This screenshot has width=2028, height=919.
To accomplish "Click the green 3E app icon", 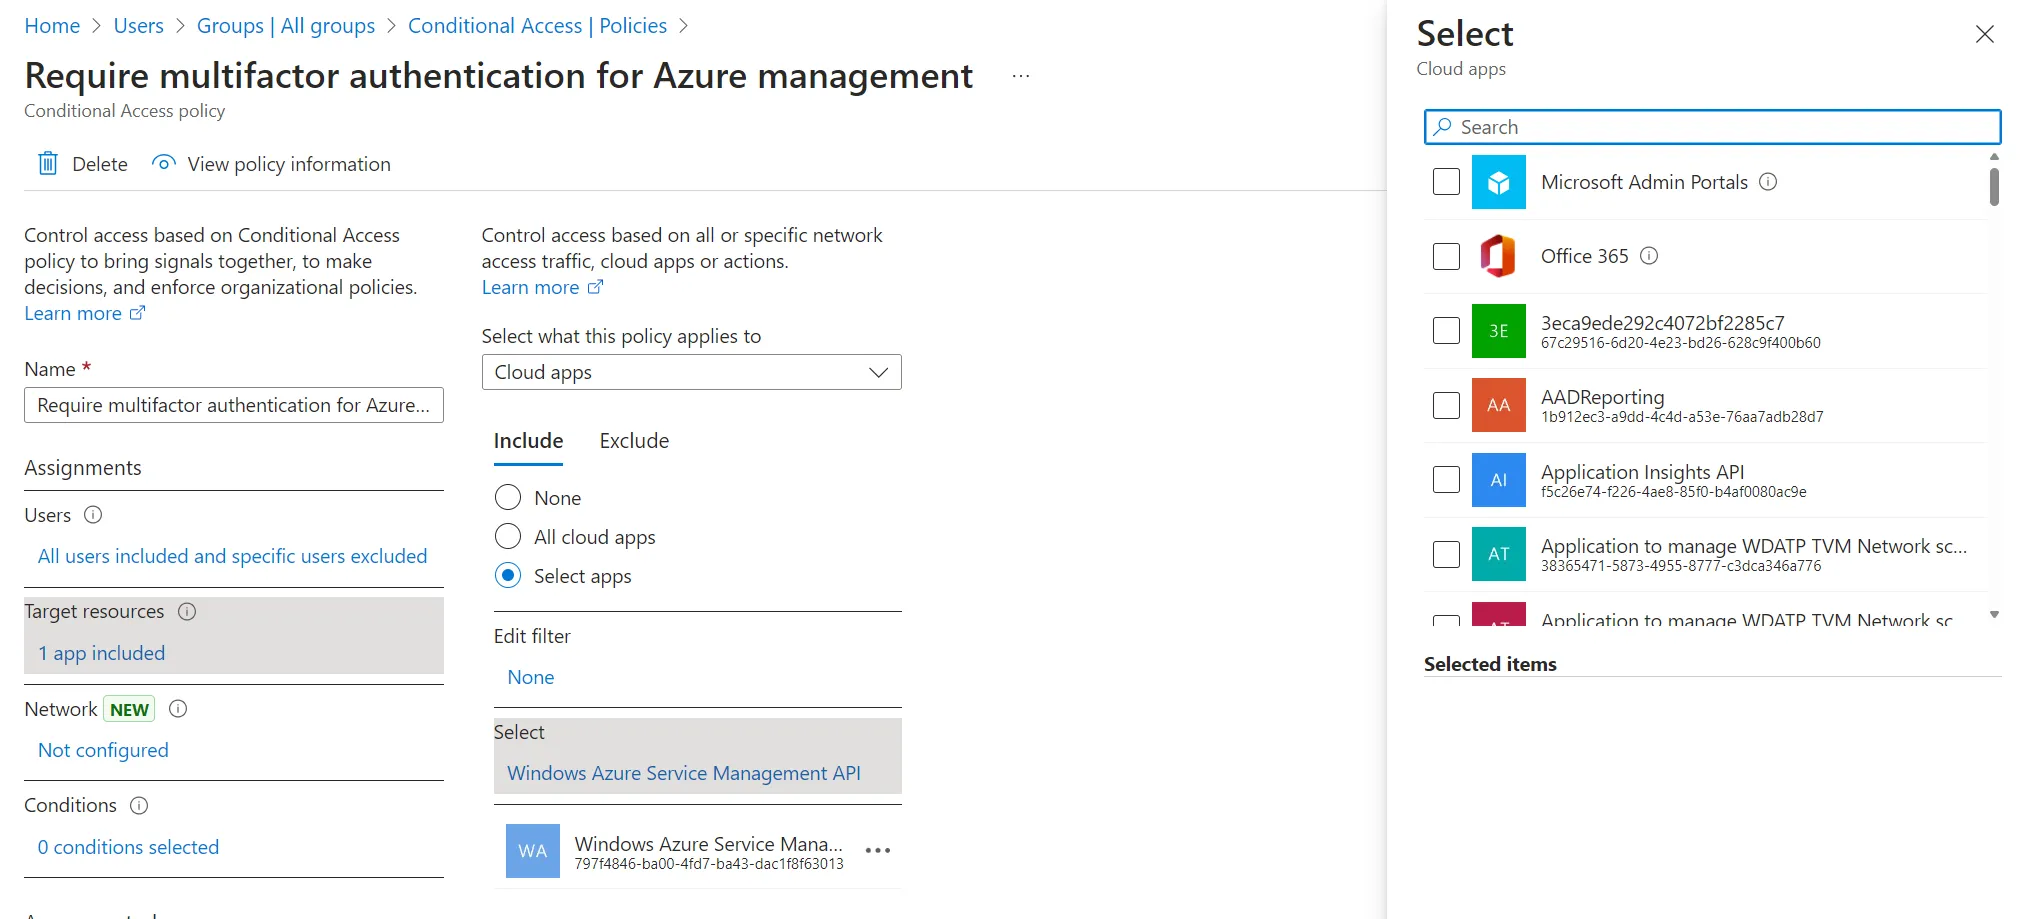I will coord(1498,331).
